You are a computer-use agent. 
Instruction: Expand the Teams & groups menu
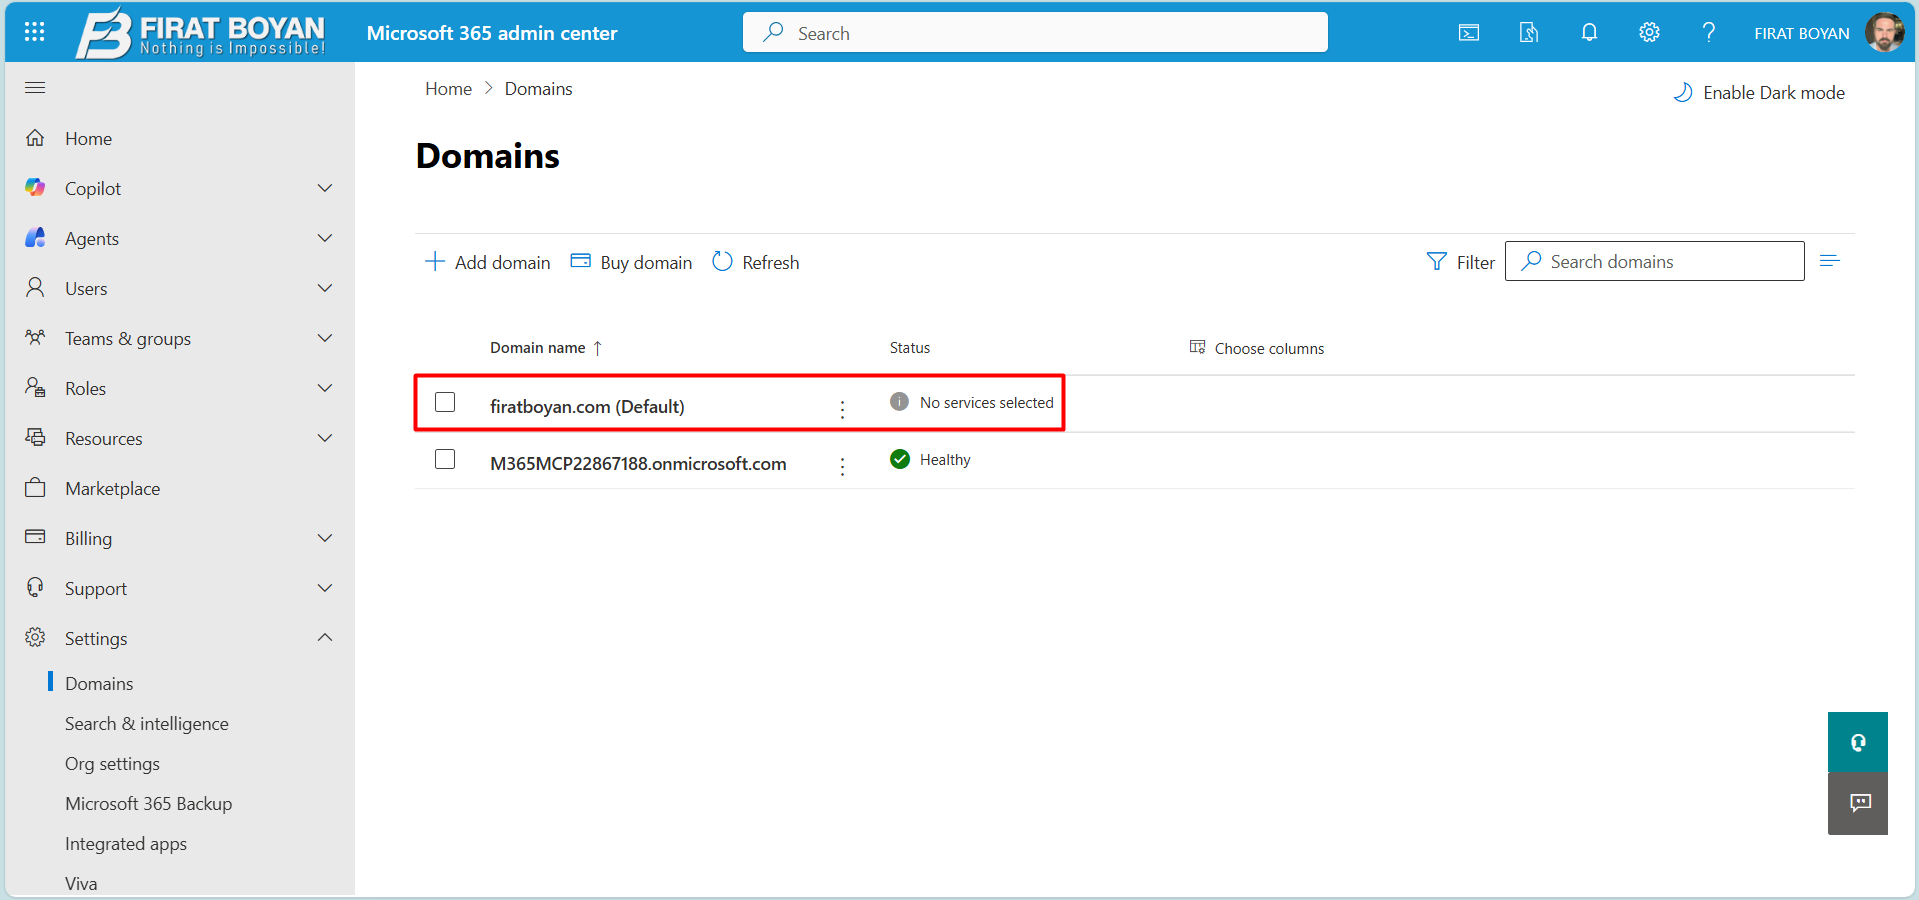click(325, 338)
